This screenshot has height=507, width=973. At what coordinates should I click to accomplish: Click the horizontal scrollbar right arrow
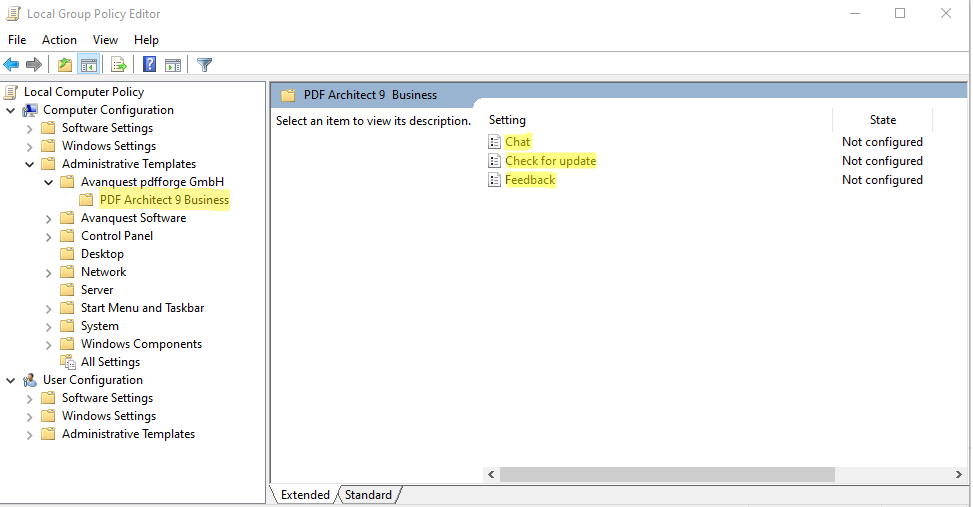(959, 475)
